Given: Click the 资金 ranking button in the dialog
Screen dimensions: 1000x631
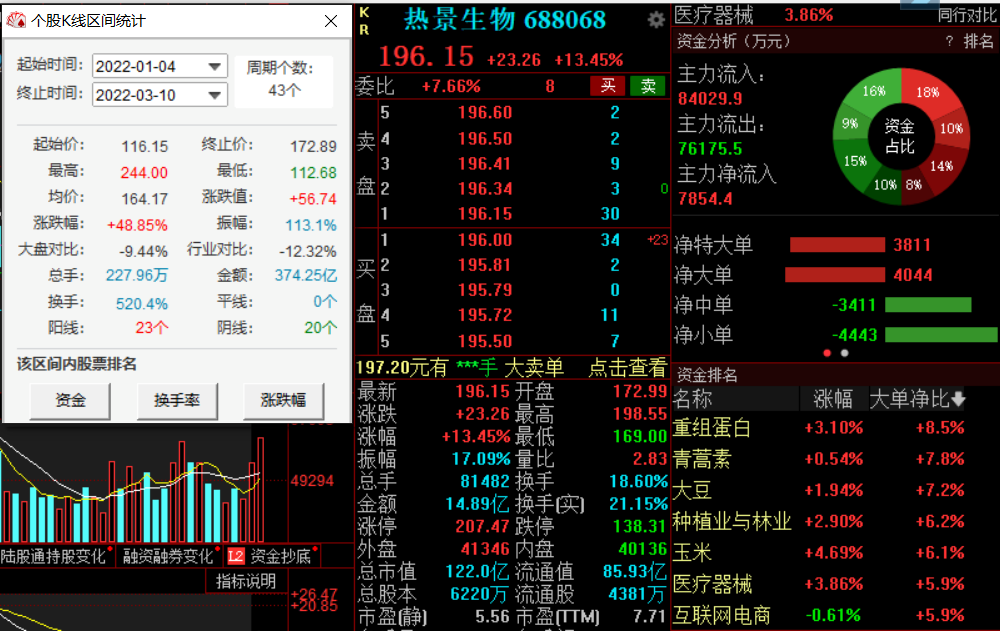Looking at the screenshot, I should pos(70,400).
